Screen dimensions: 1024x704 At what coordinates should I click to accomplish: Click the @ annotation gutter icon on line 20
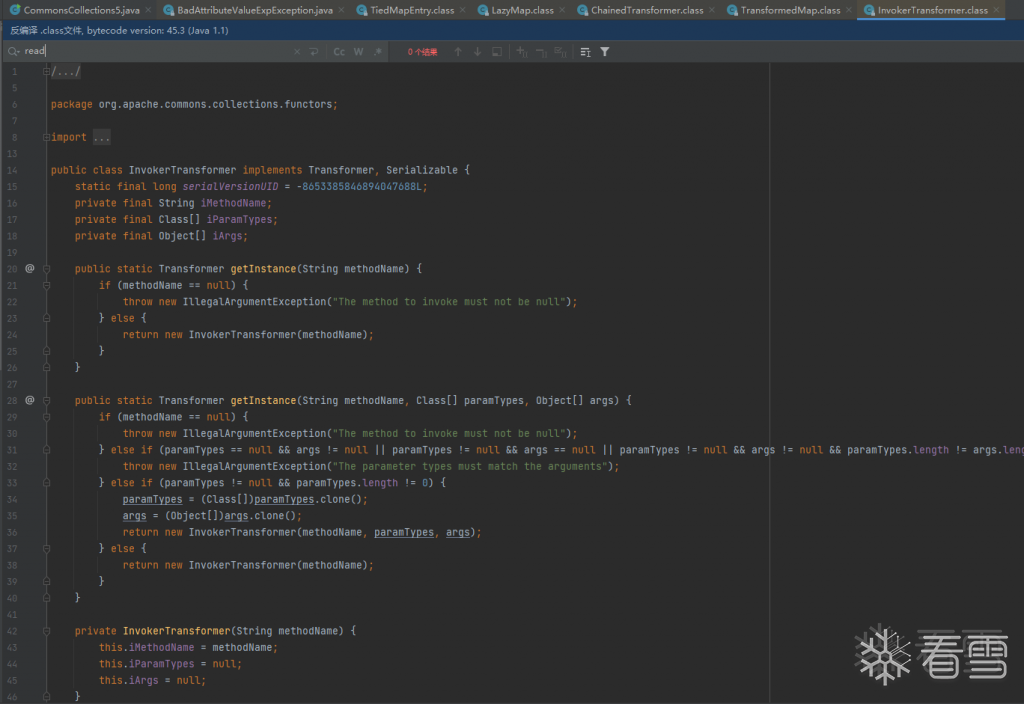pyautogui.click(x=29, y=268)
